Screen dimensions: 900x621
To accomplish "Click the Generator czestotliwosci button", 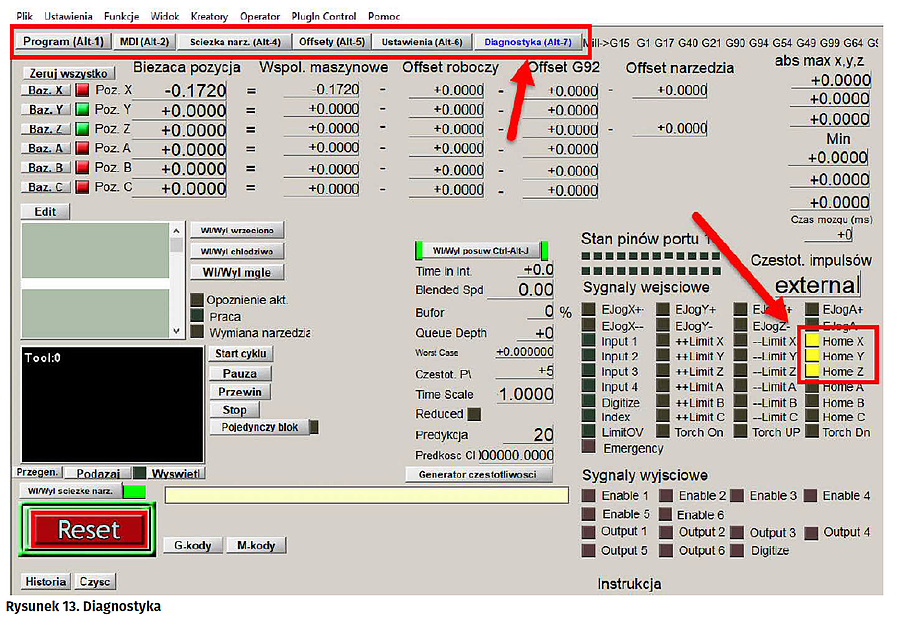I will pos(478,474).
